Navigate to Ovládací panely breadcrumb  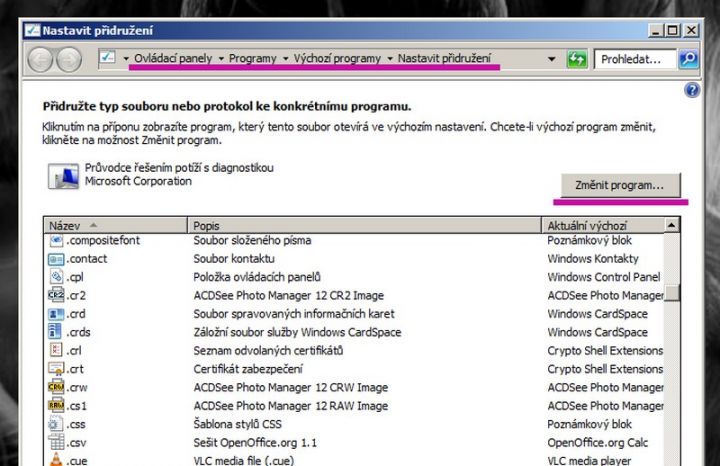pos(173,58)
